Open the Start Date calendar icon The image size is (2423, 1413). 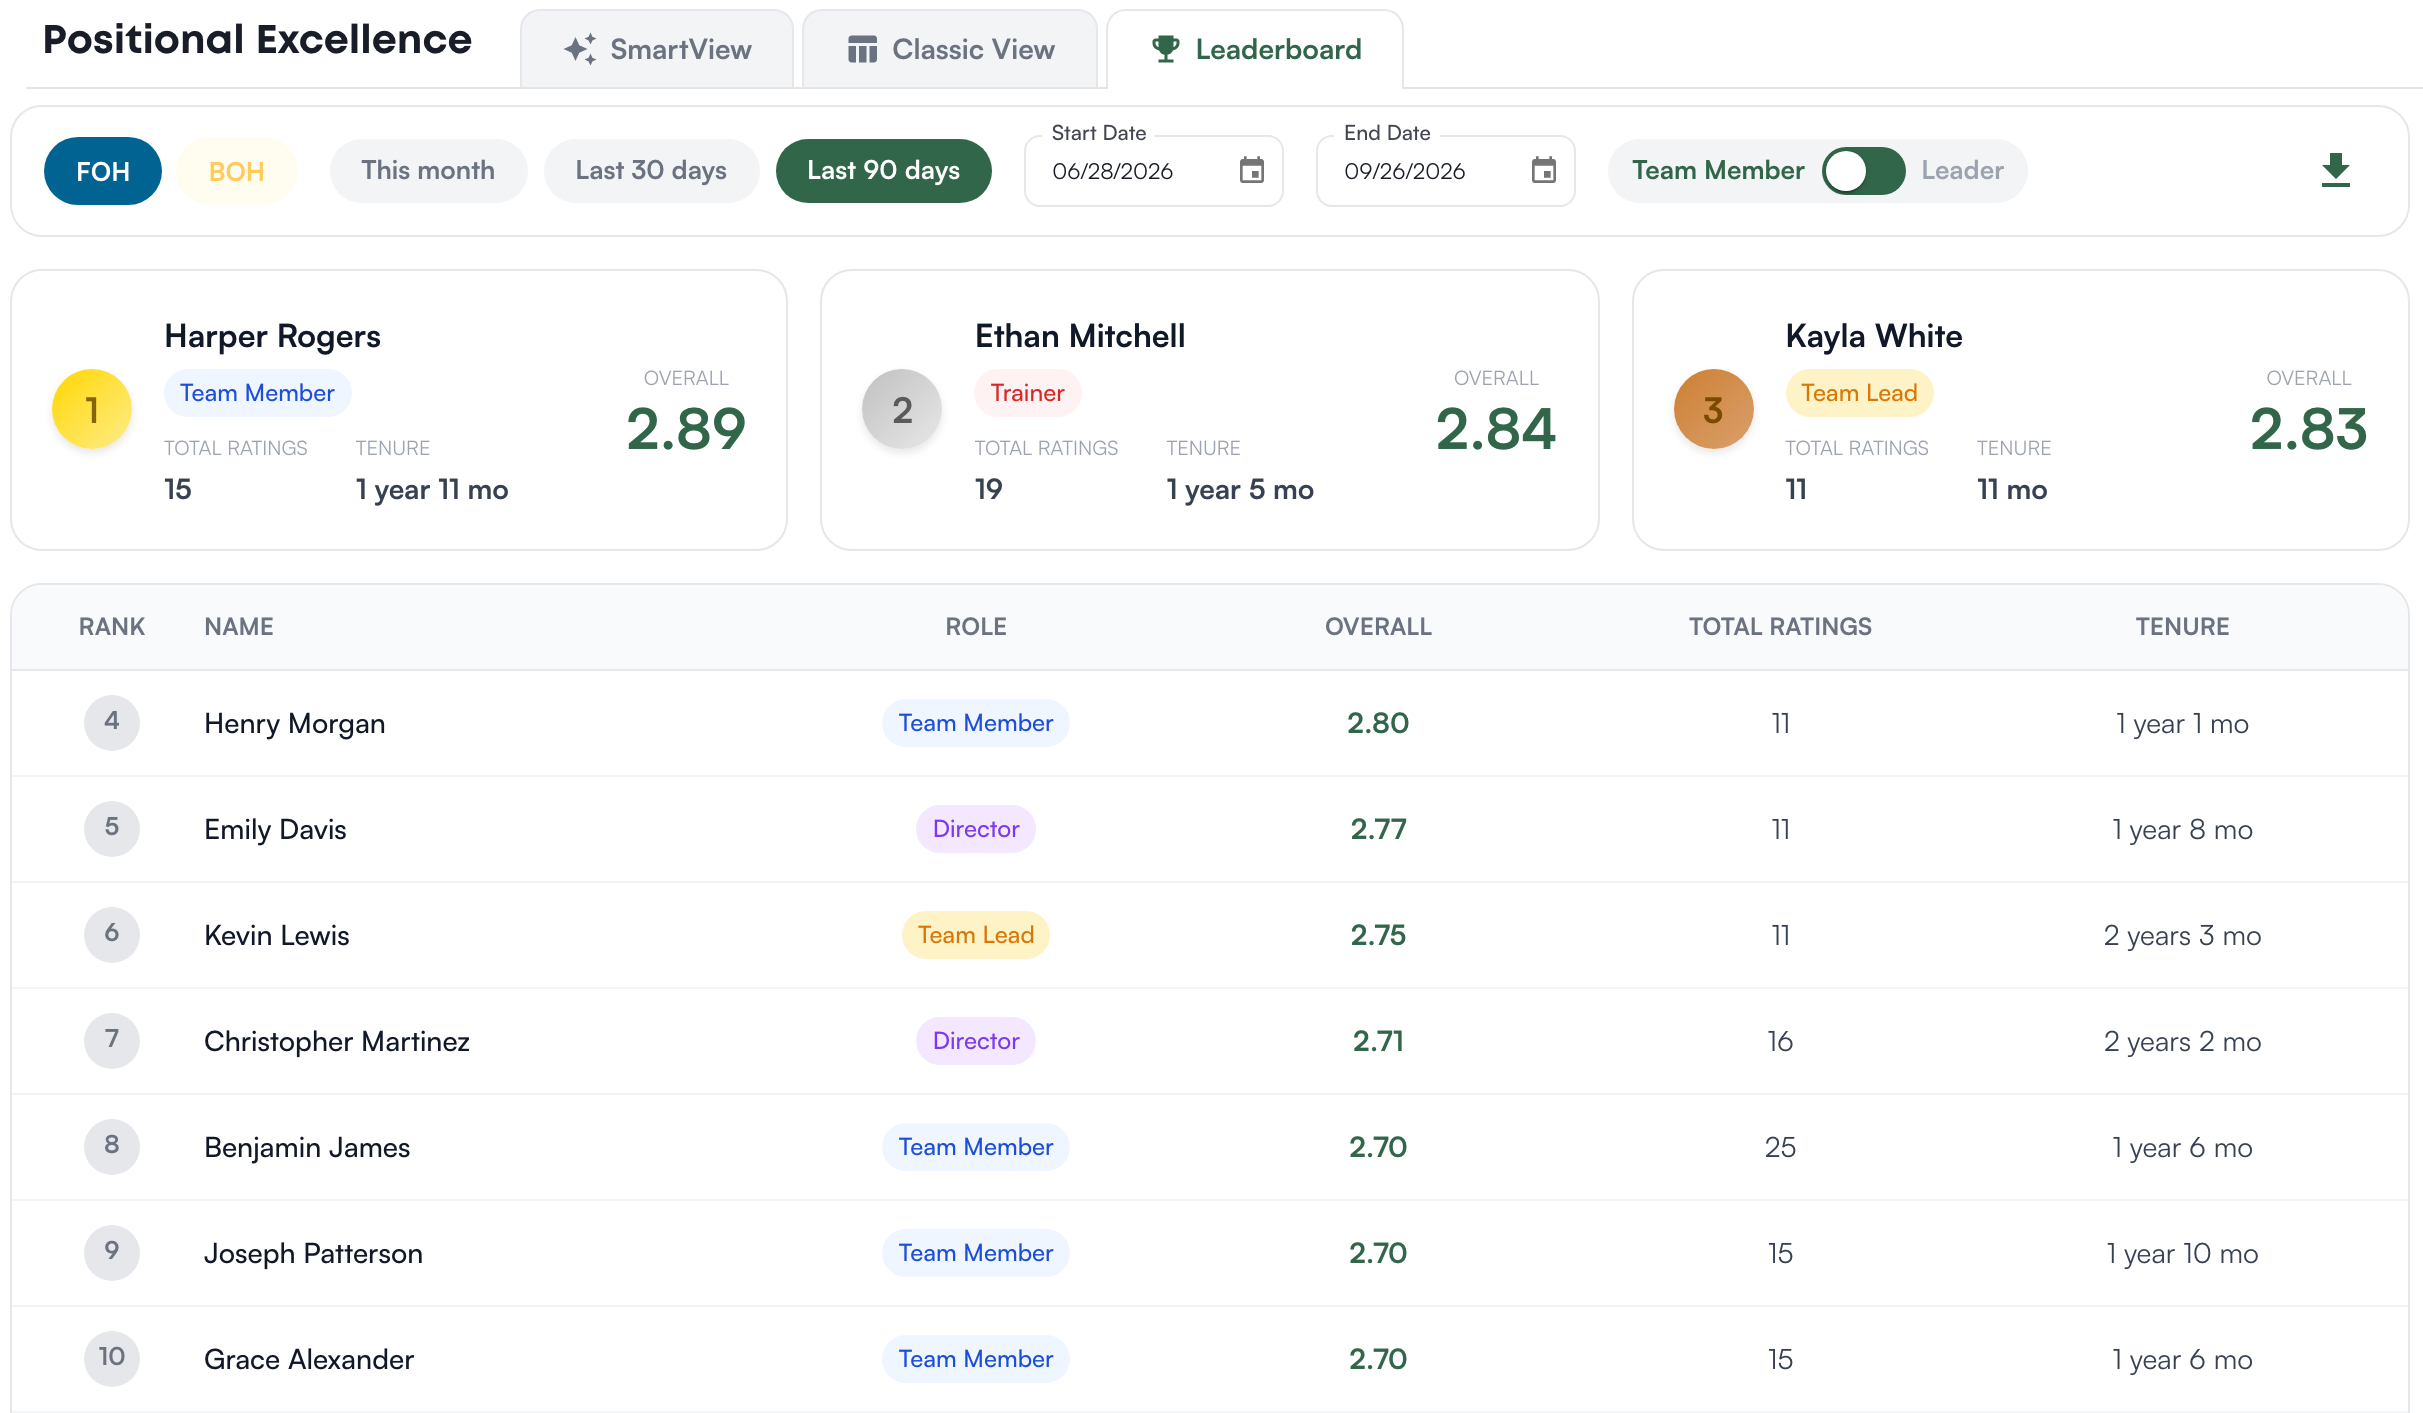point(1251,171)
